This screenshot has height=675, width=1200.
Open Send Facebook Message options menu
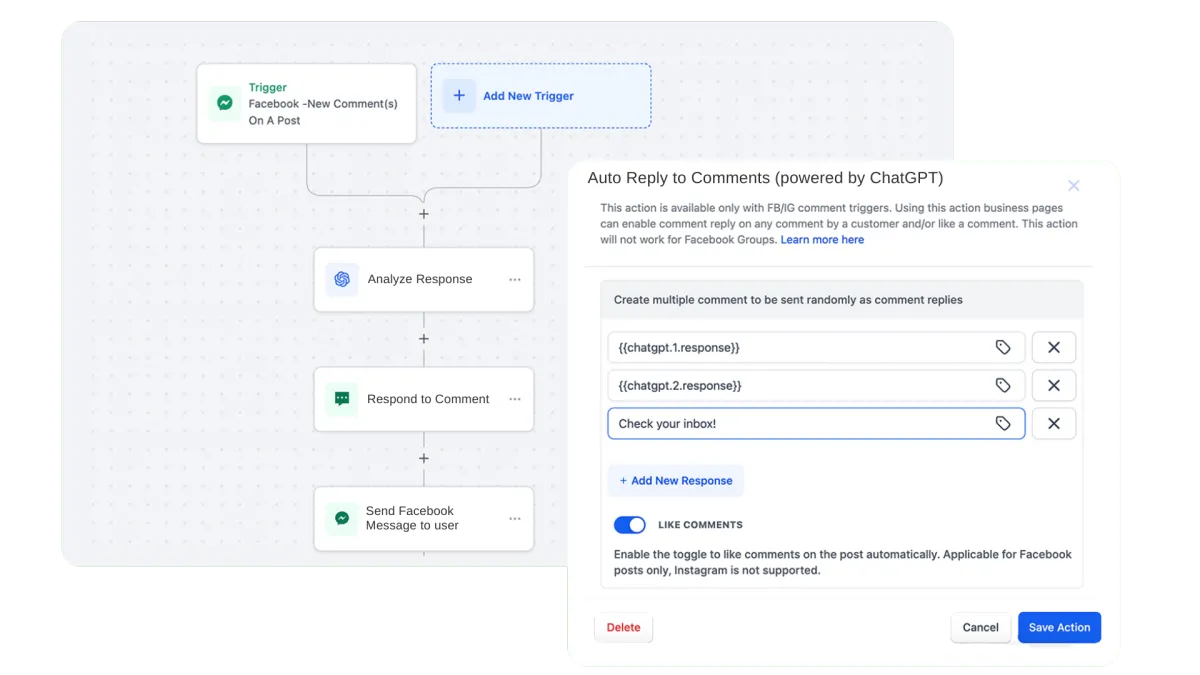[x=515, y=518]
